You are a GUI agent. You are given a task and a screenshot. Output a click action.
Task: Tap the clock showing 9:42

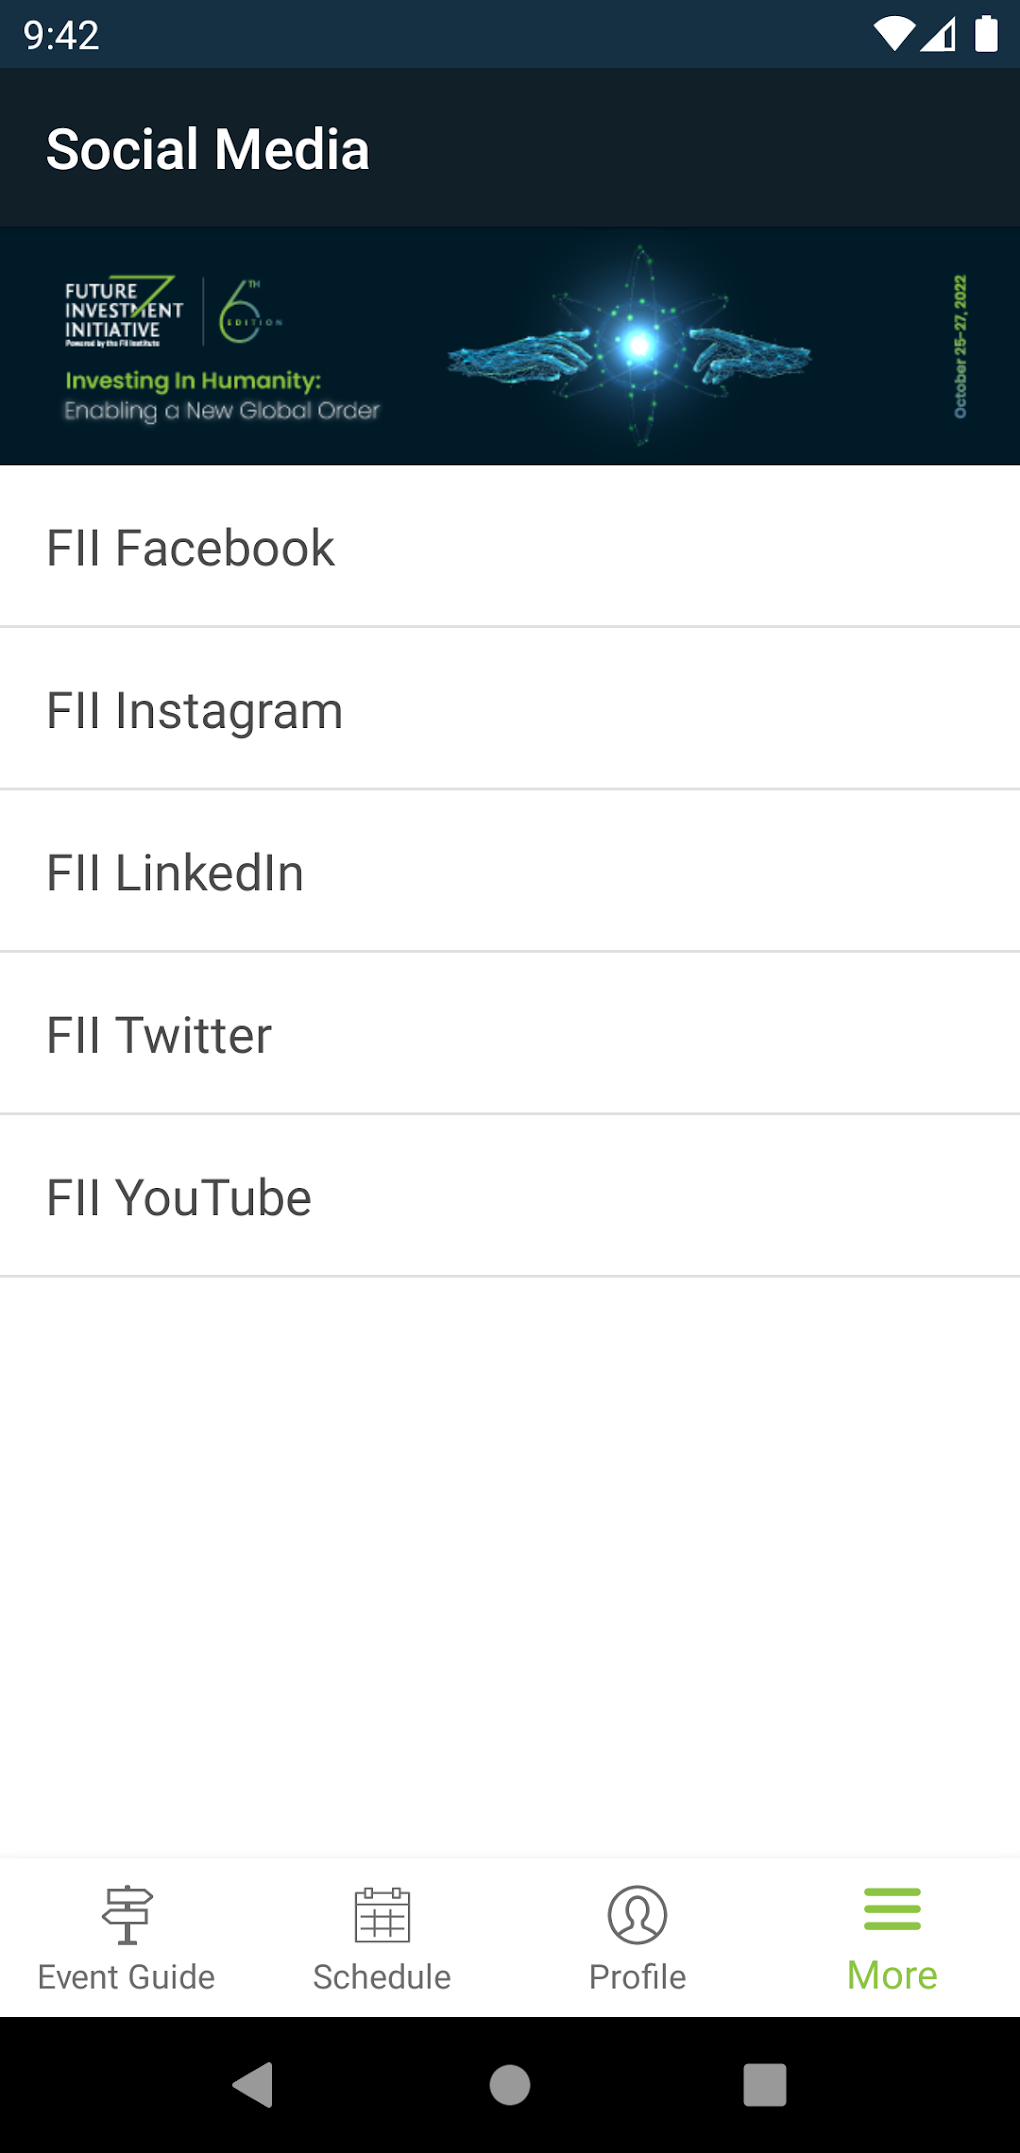(61, 35)
